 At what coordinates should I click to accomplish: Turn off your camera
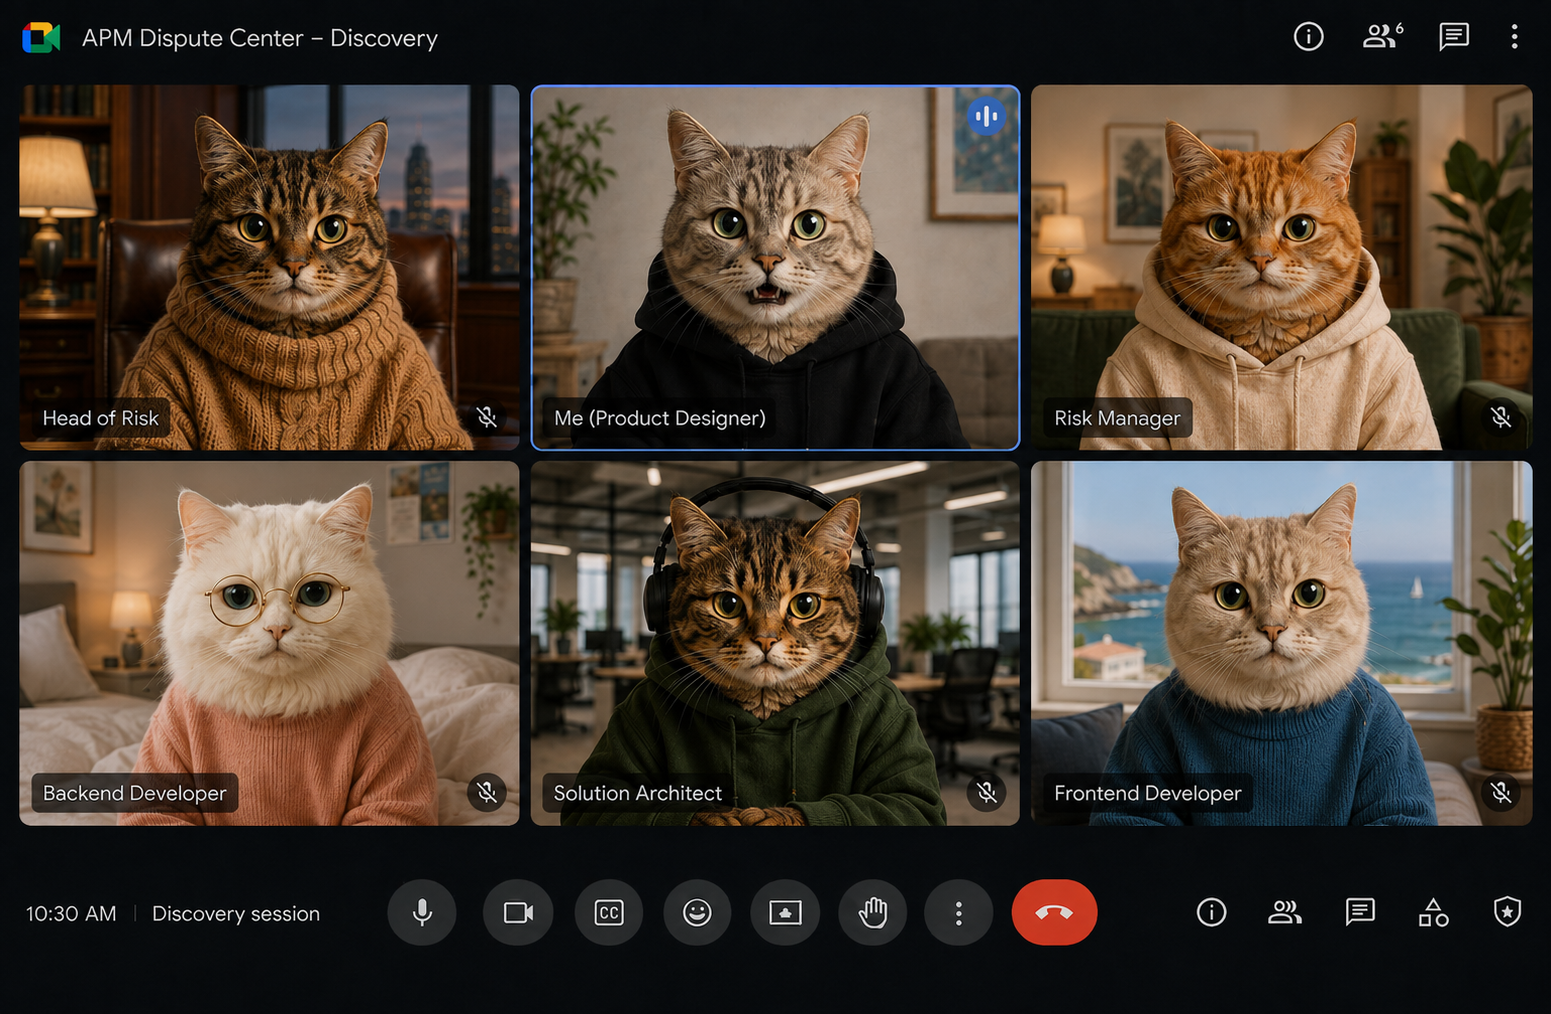point(518,912)
